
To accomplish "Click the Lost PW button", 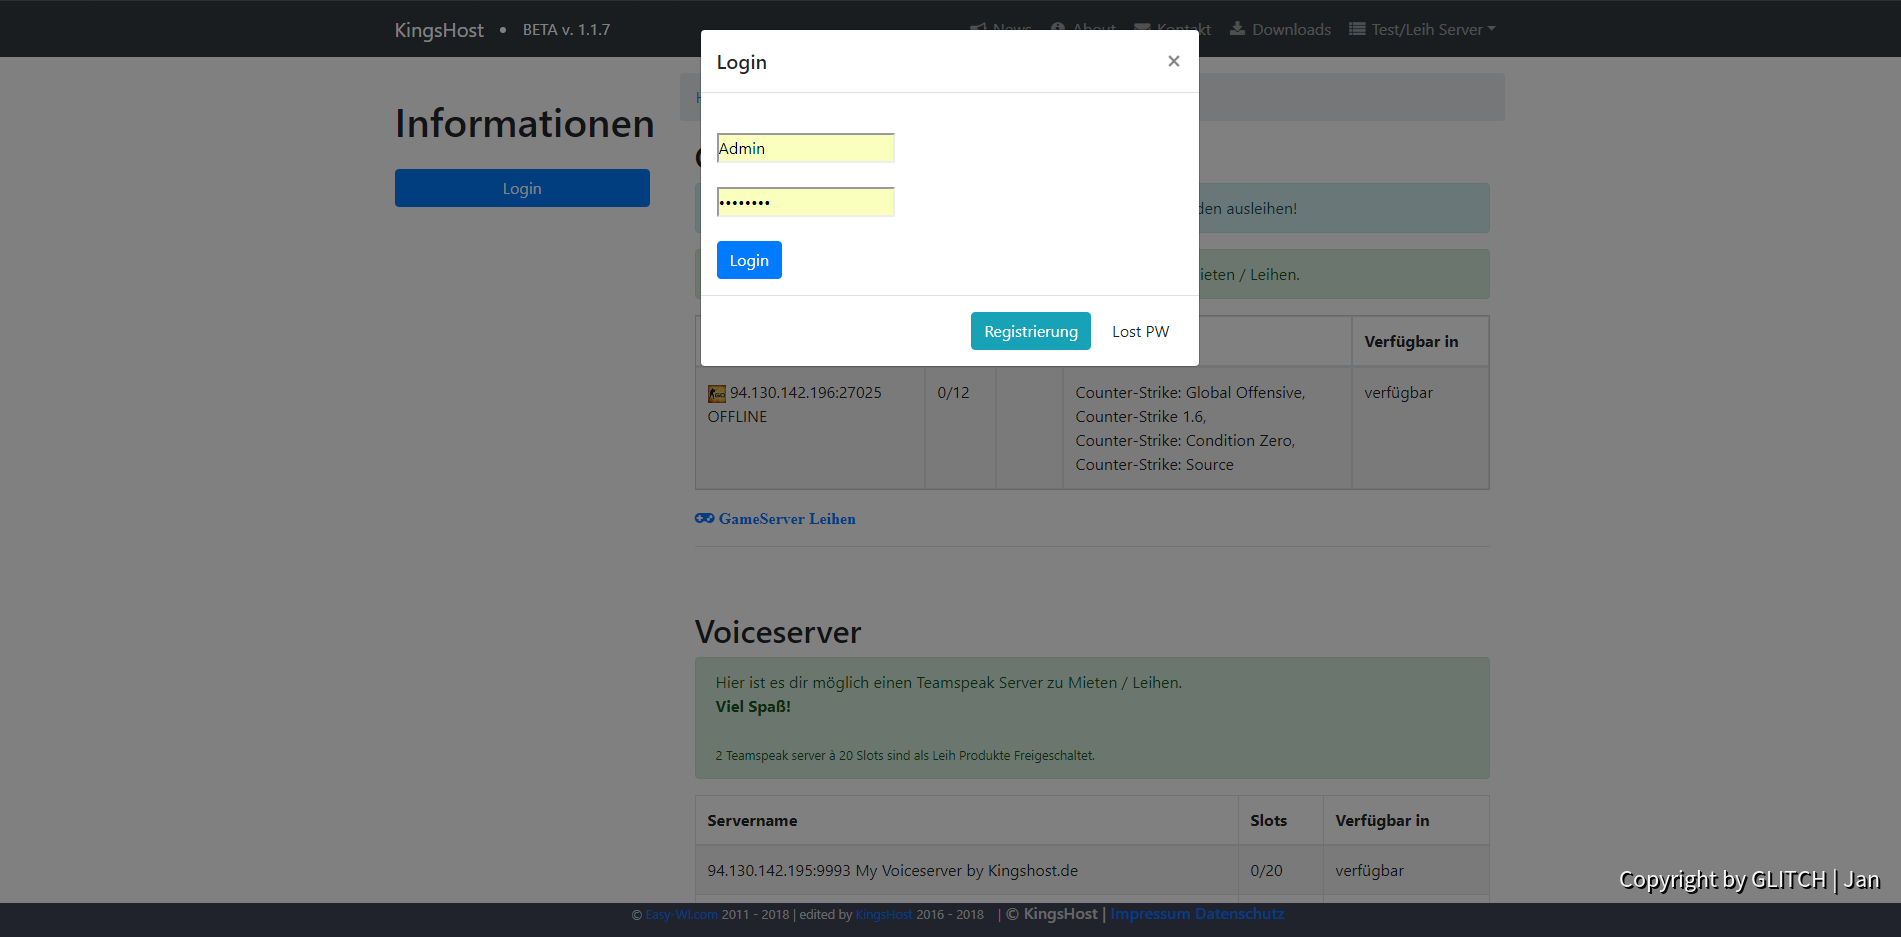I will tap(1140, 331).
